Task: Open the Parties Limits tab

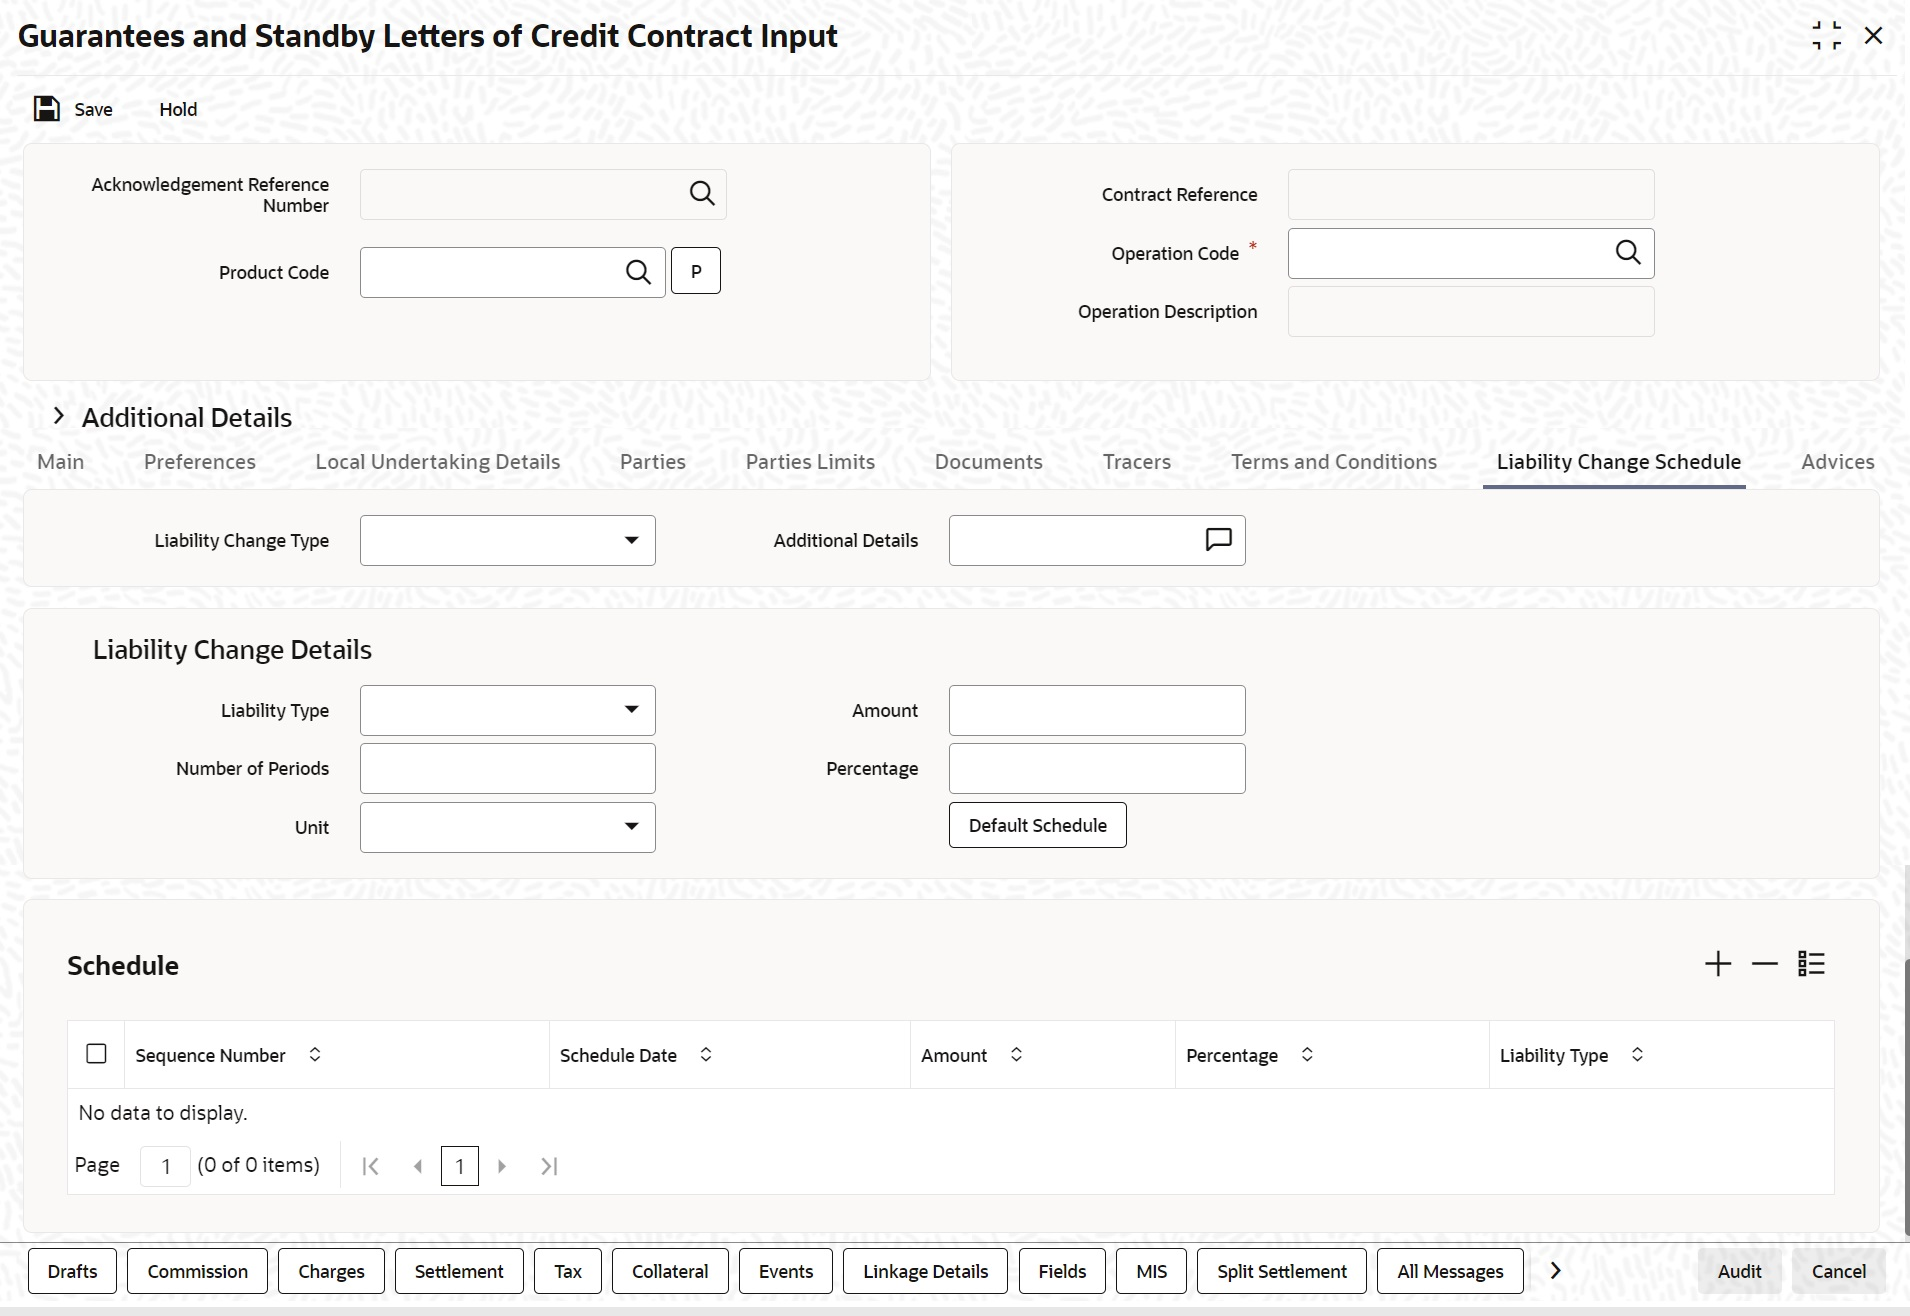Action: click(810, 462)
